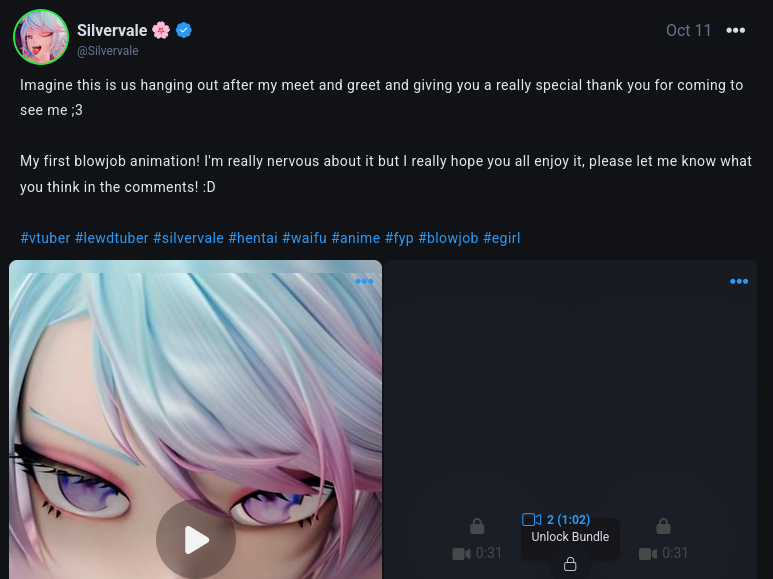Open the @Silvervale handle link
This screenshot has height=579, width=773.
107,51
